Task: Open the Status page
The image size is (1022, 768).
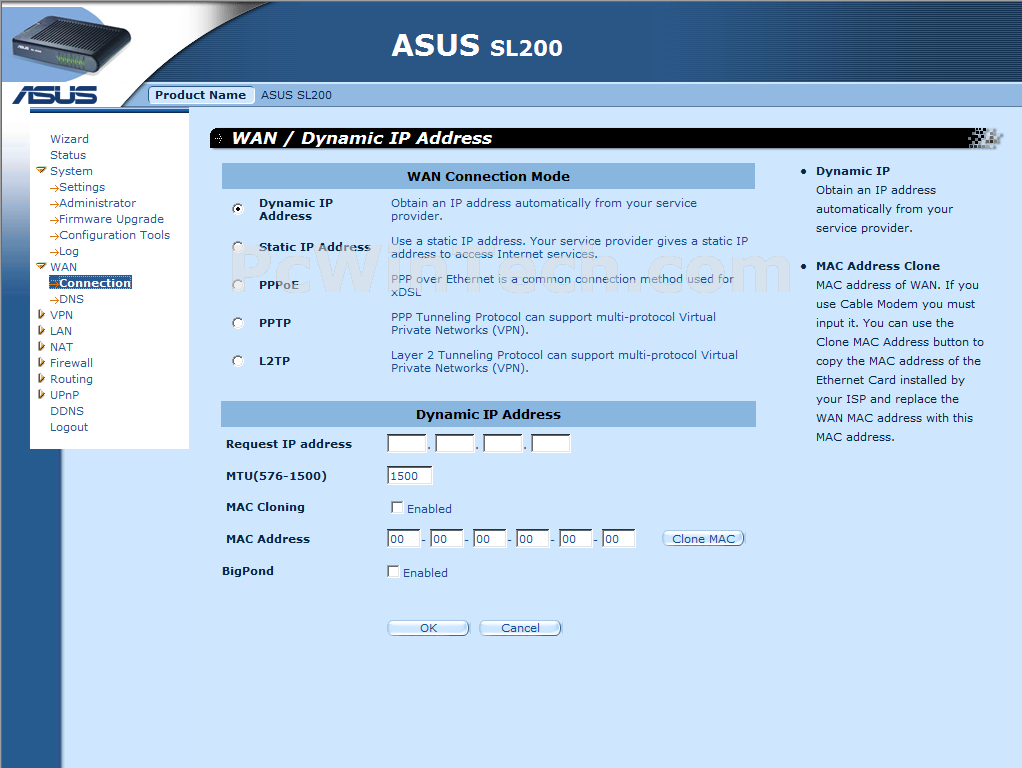Action: click(x=68, y=155)
